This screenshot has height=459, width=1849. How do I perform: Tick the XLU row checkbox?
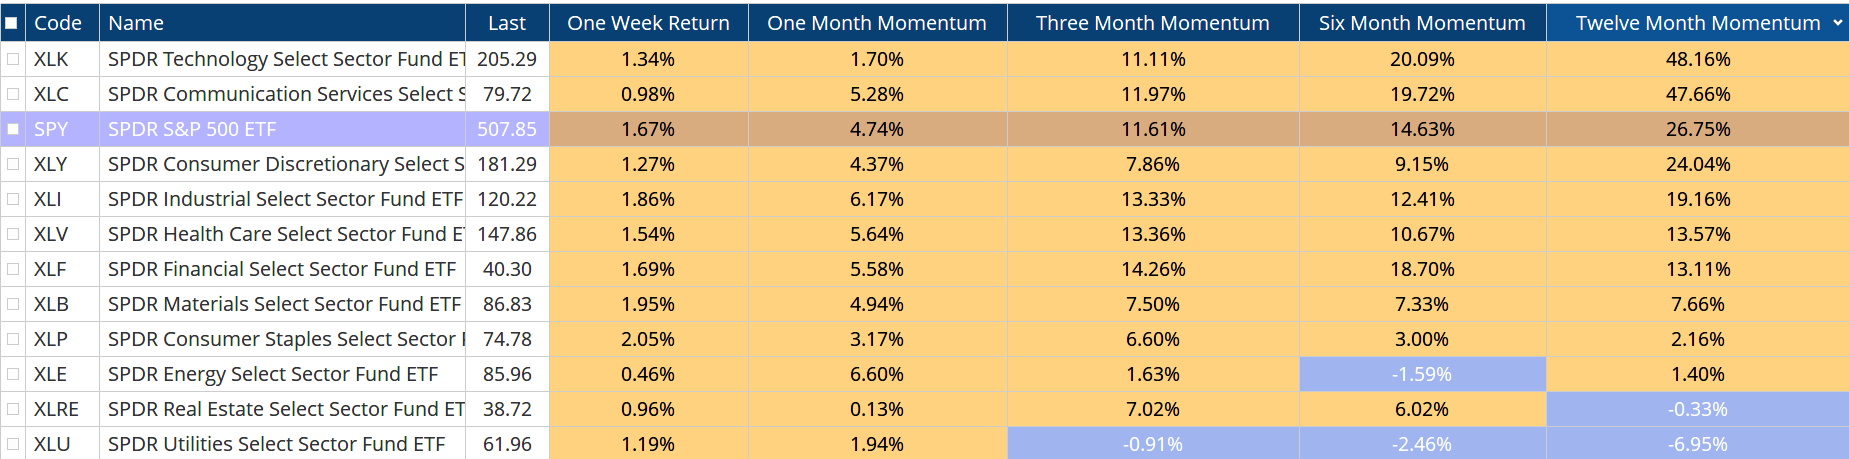[13, 444]
